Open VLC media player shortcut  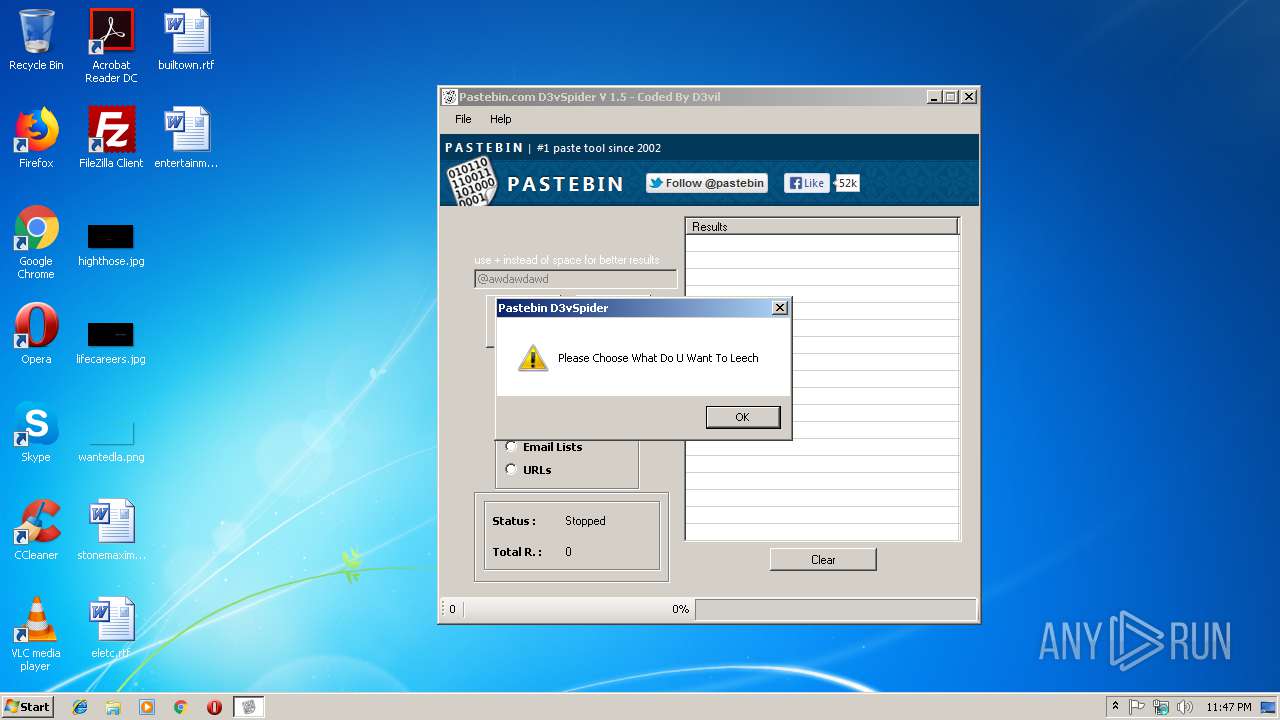click(x=36, y=635)
